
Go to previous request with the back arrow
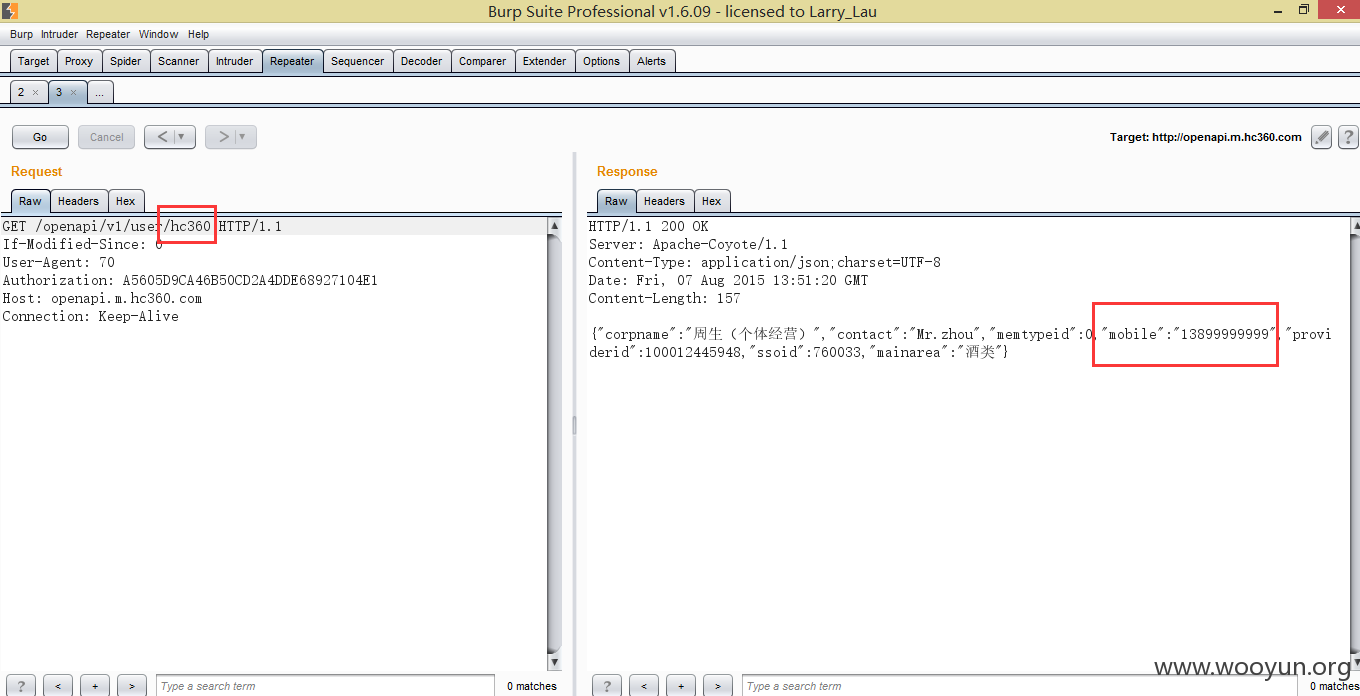(x=162, y=137)
